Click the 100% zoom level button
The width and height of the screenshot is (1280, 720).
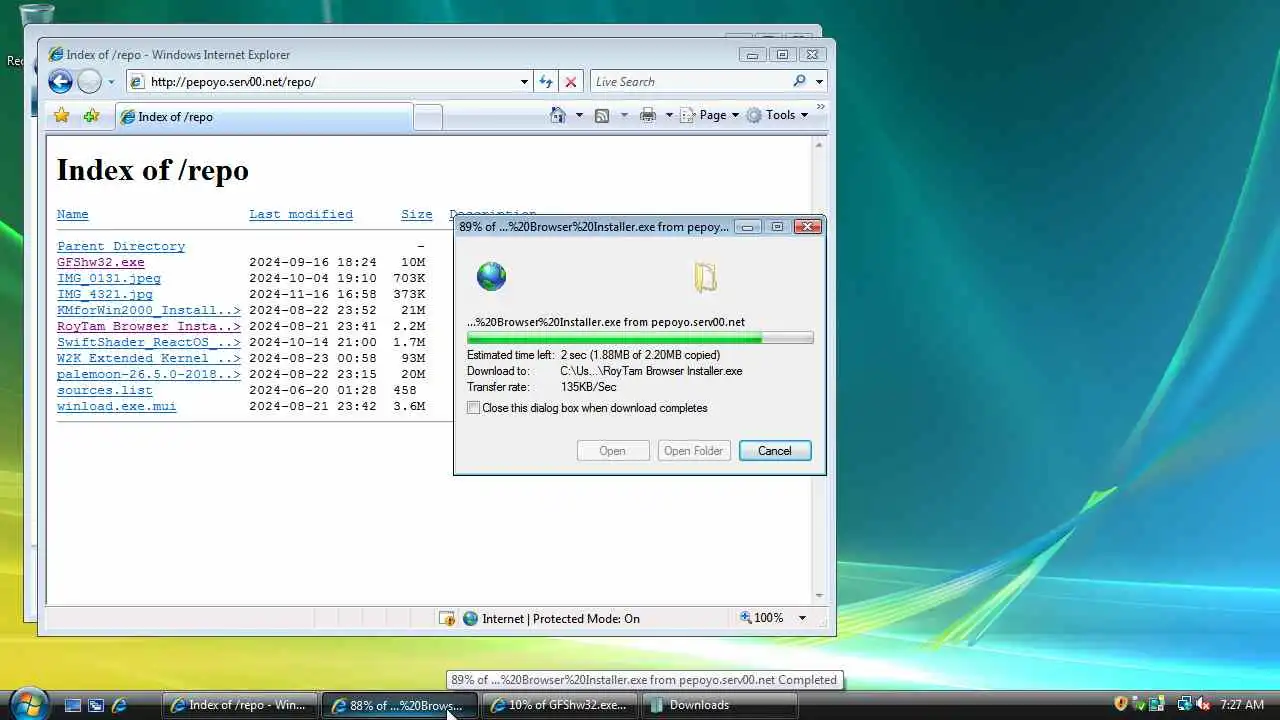pos(762,618)
